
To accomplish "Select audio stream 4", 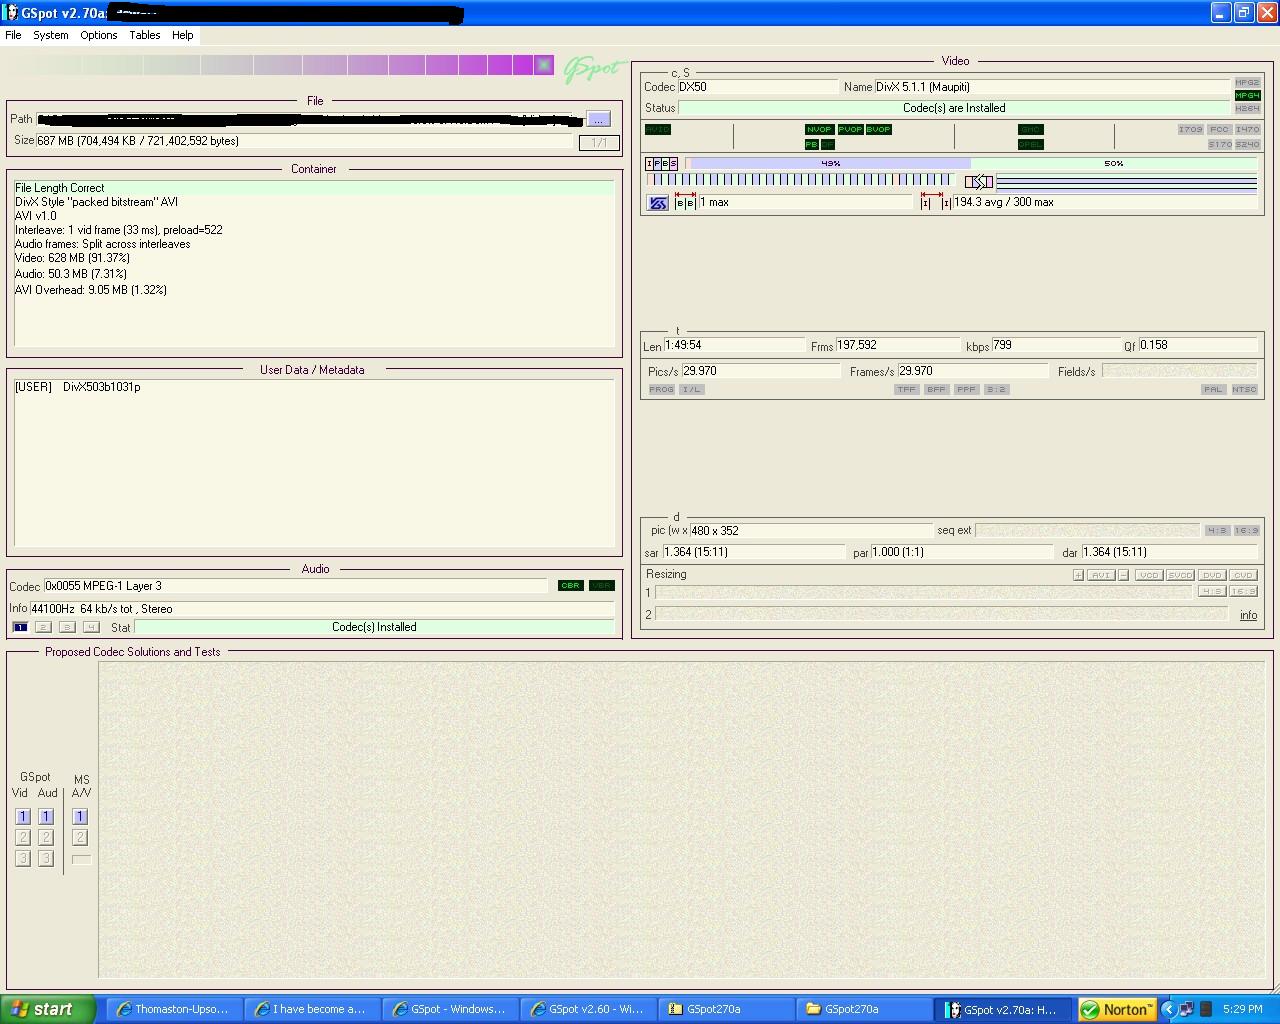I will (91, 628).
